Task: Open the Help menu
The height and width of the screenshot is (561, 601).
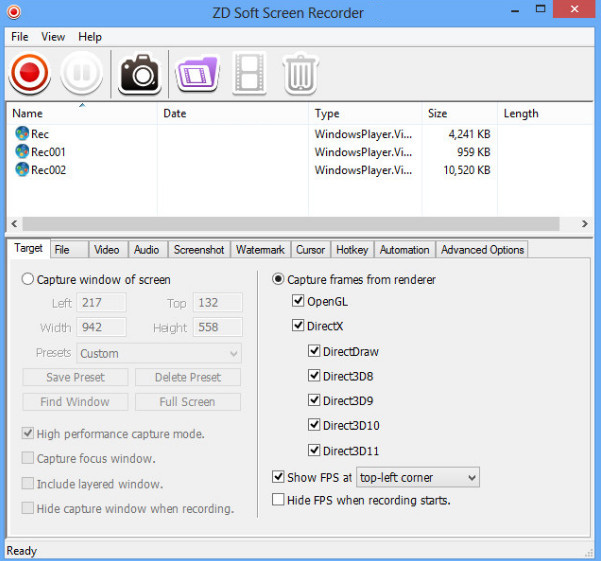Action: [90, 37]
